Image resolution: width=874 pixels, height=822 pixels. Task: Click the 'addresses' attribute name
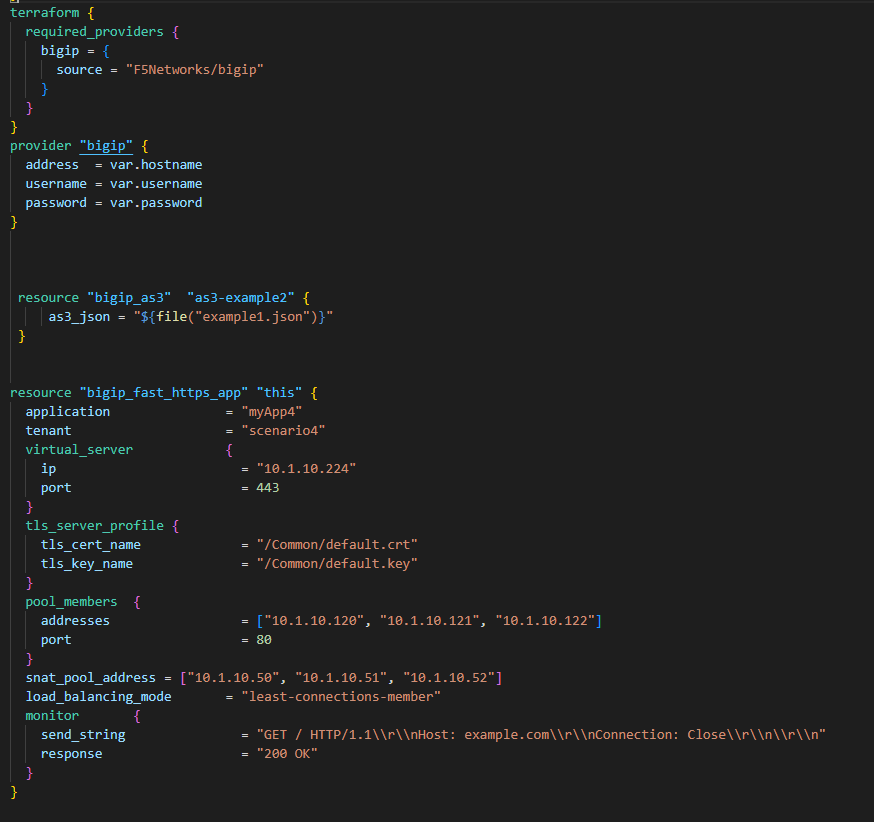(75, 621)
